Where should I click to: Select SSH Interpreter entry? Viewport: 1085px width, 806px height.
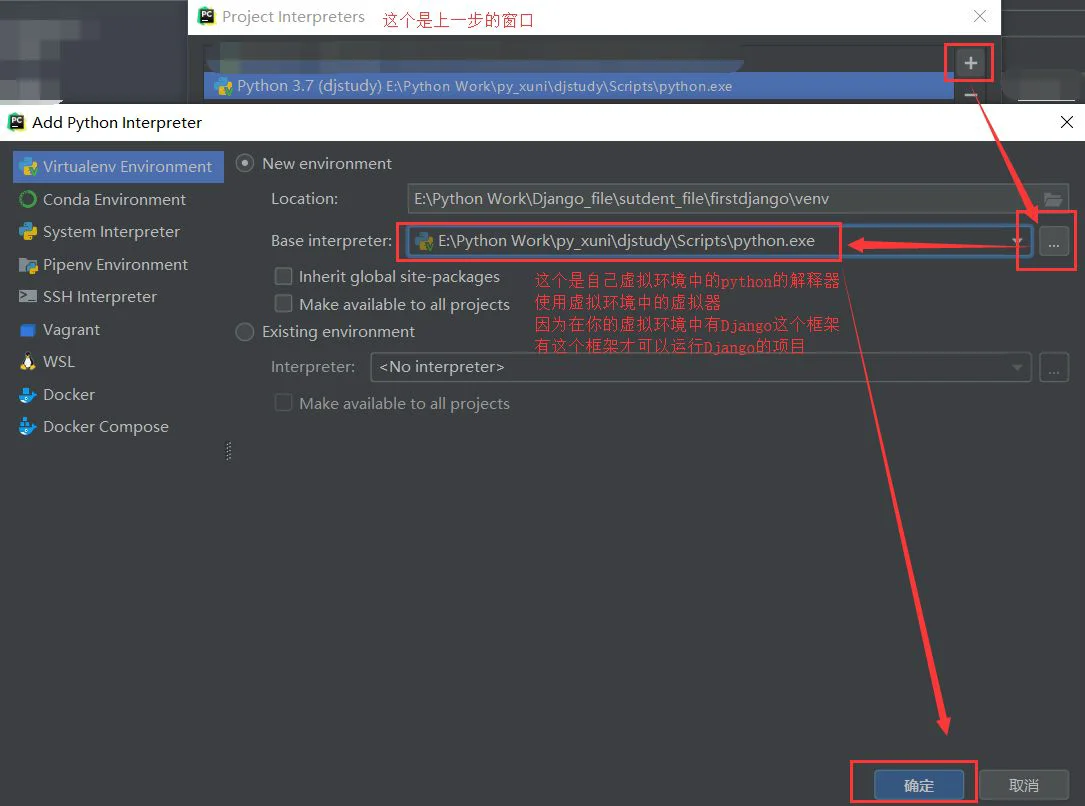click(x=100, y=297)
